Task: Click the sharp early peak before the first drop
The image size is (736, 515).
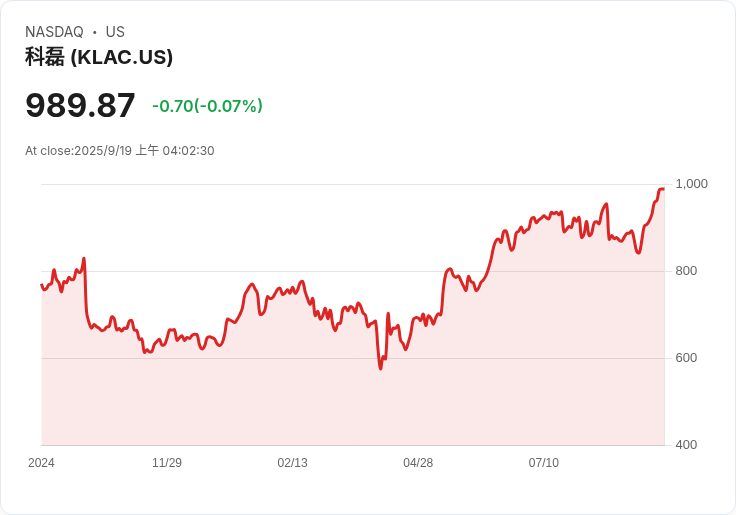Action: pos(84,259)
